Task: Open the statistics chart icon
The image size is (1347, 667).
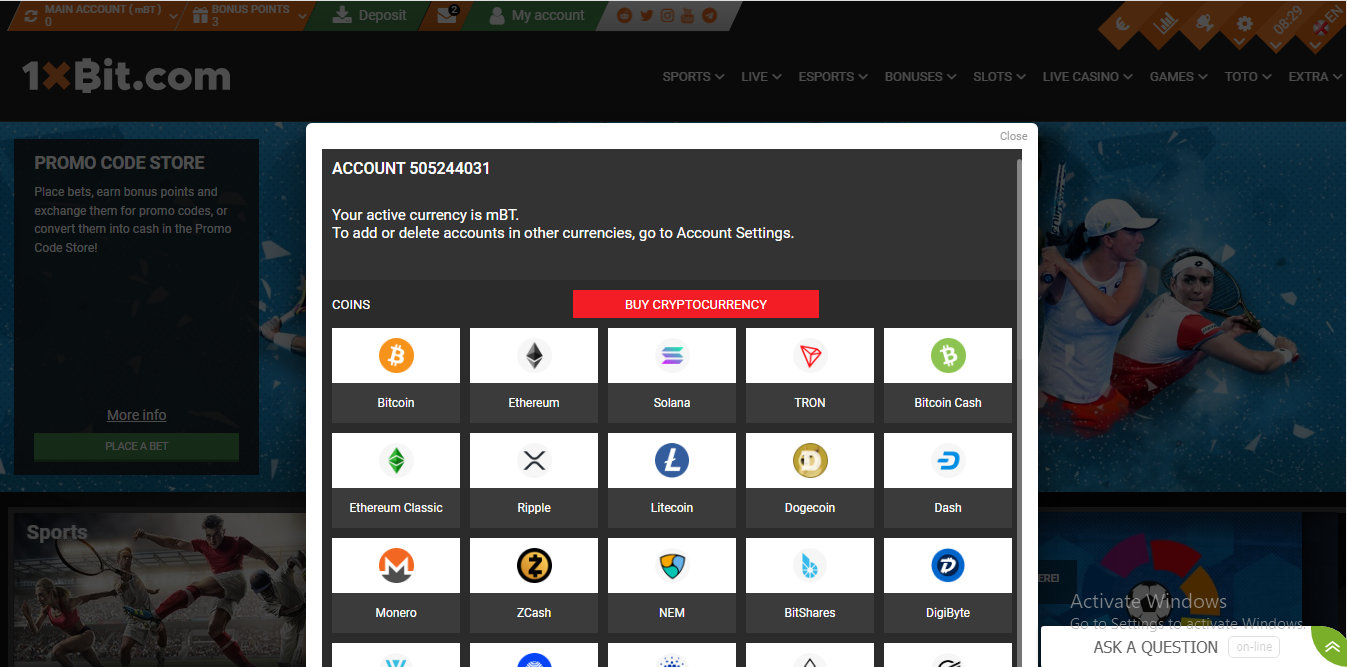Action: click(1164, 22)
